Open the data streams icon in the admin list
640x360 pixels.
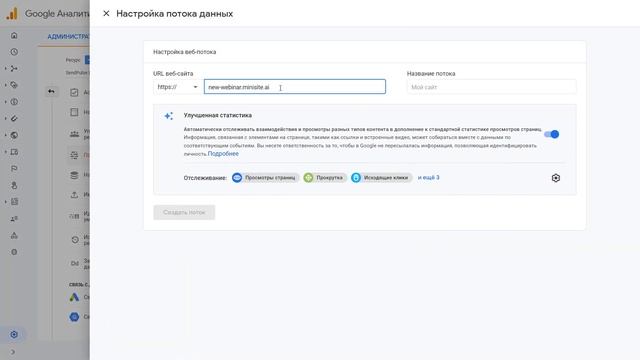point(74,155)
